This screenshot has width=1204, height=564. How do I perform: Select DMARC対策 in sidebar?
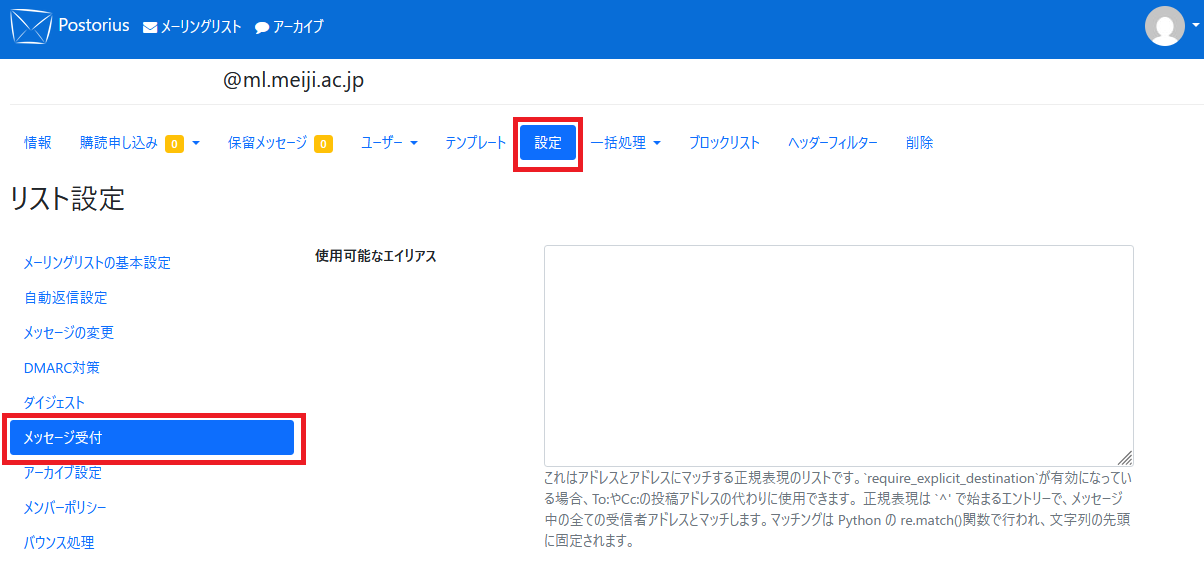pos(61,368)
